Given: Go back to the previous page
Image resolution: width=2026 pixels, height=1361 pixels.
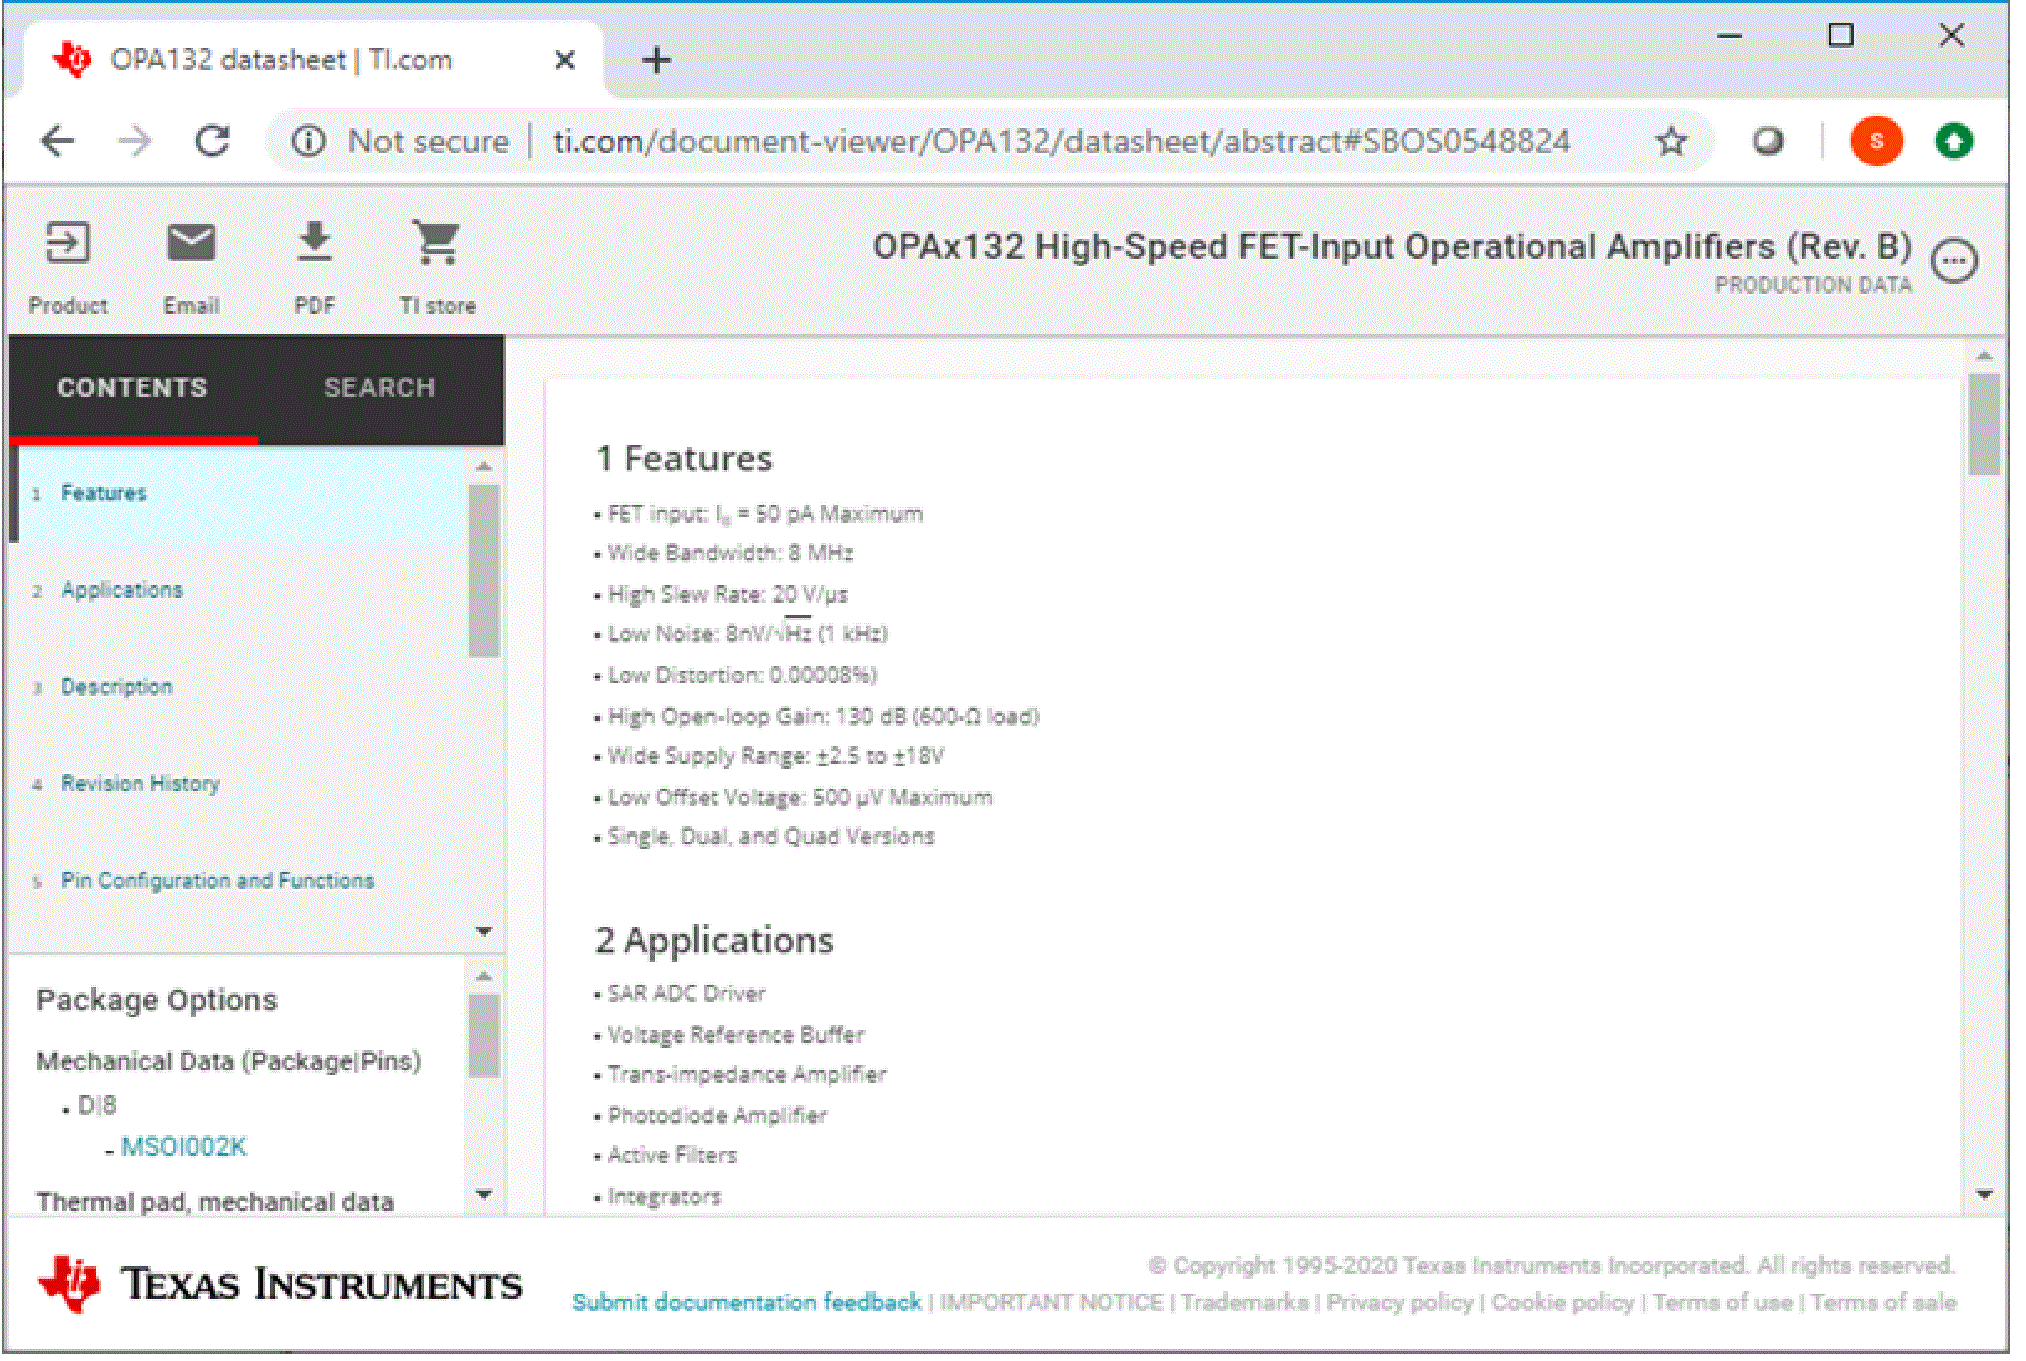Looking at the screenshot, I should 58,141.
